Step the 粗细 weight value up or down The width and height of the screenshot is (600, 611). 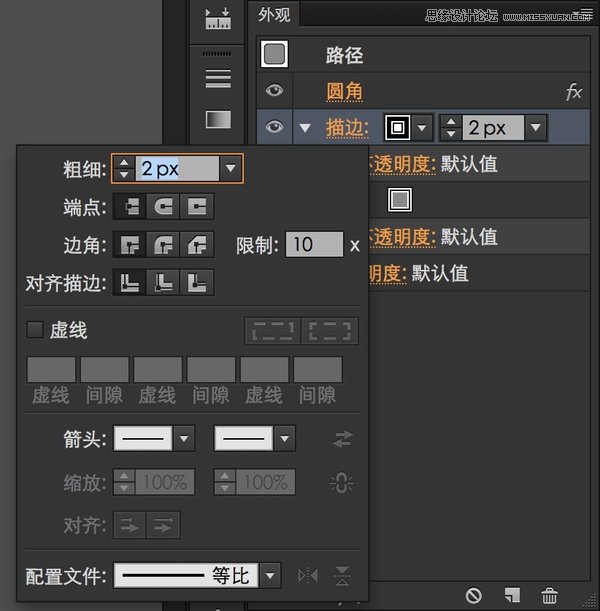click(x=124, y=168)
